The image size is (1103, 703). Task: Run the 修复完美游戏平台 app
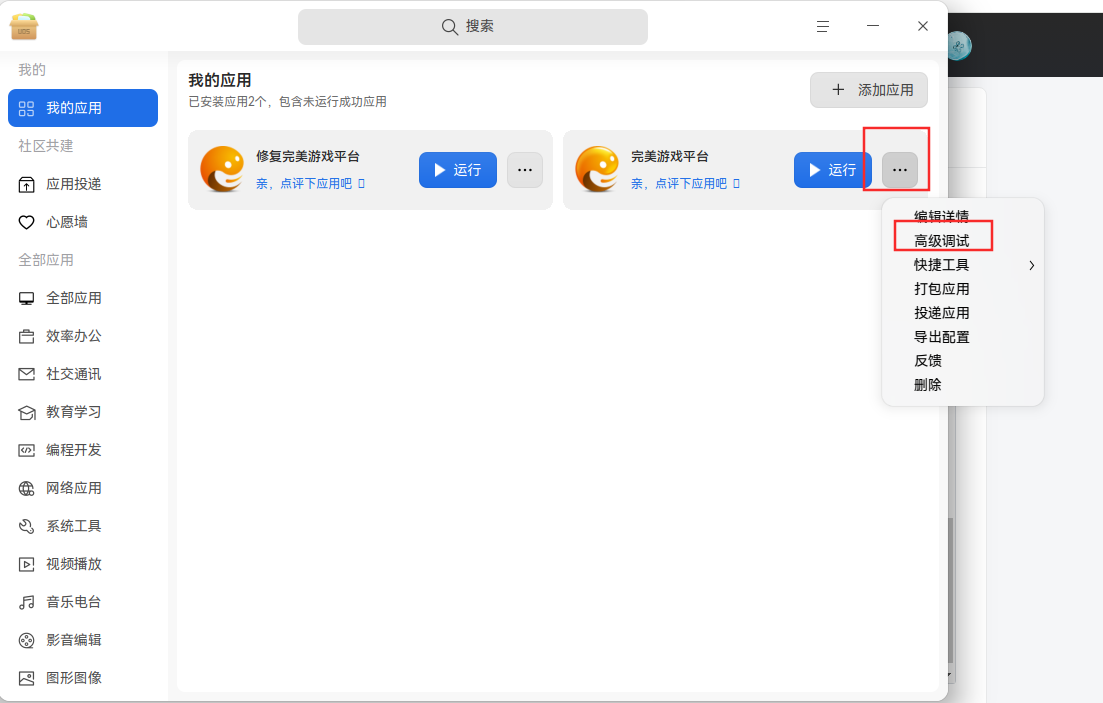pyautogui.click(x=458, y=170)
